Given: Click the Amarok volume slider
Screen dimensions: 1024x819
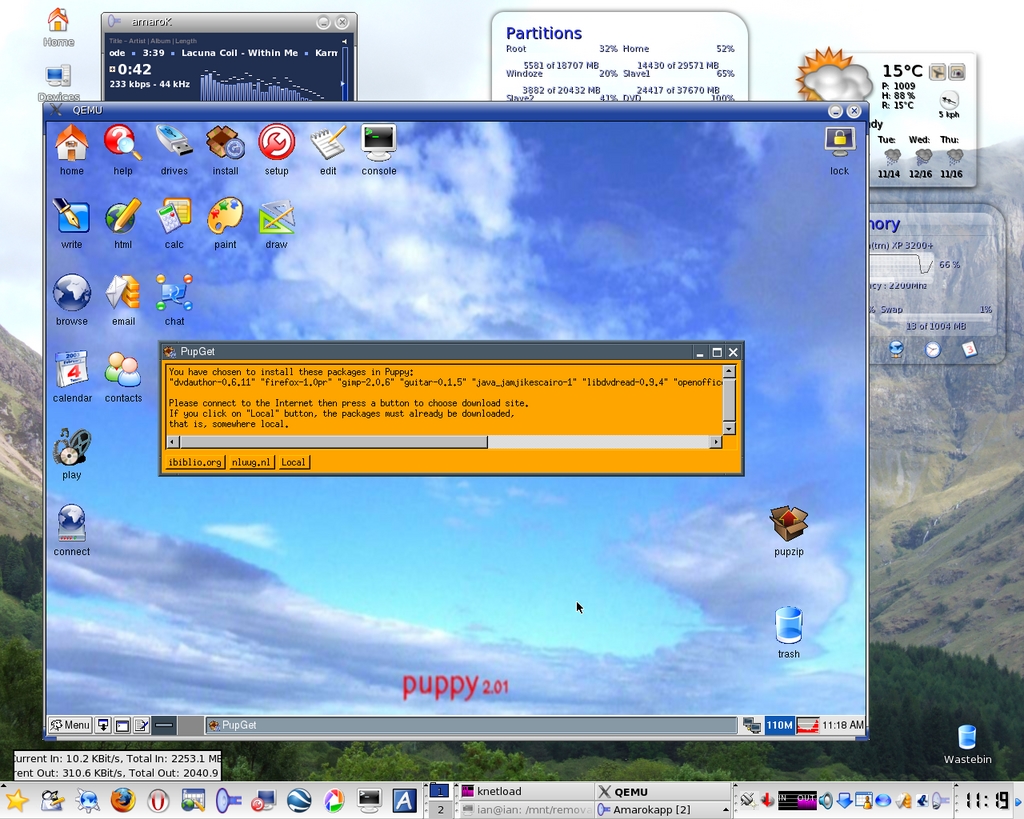Looking at the screenshot, I should [345, 73].
